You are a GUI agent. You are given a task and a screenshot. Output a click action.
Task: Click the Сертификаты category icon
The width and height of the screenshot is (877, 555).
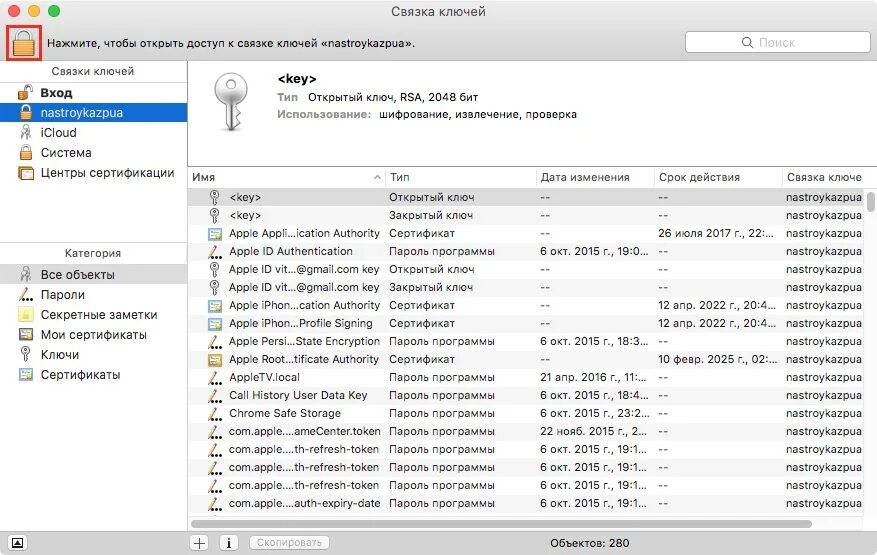(x=26, y=375)
